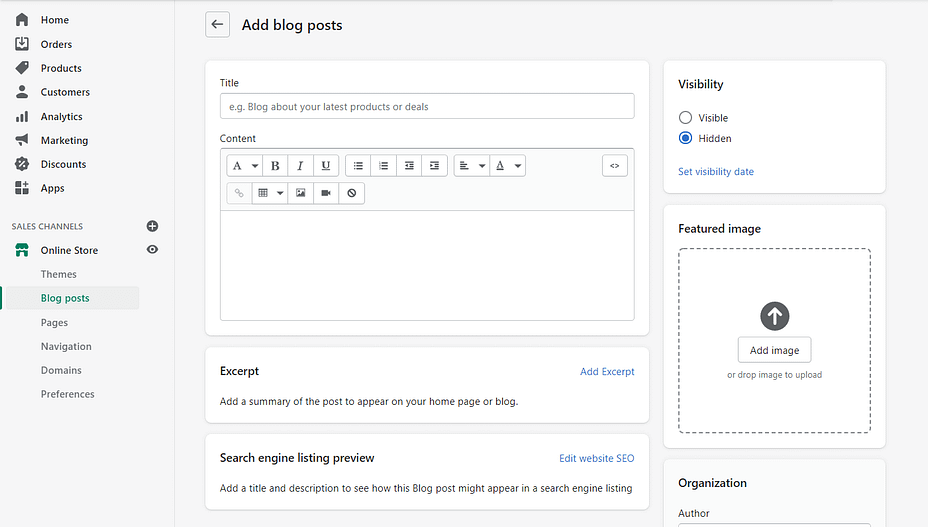Click the Edit website SEO link

pyautogui.click(x=596, y=458)
